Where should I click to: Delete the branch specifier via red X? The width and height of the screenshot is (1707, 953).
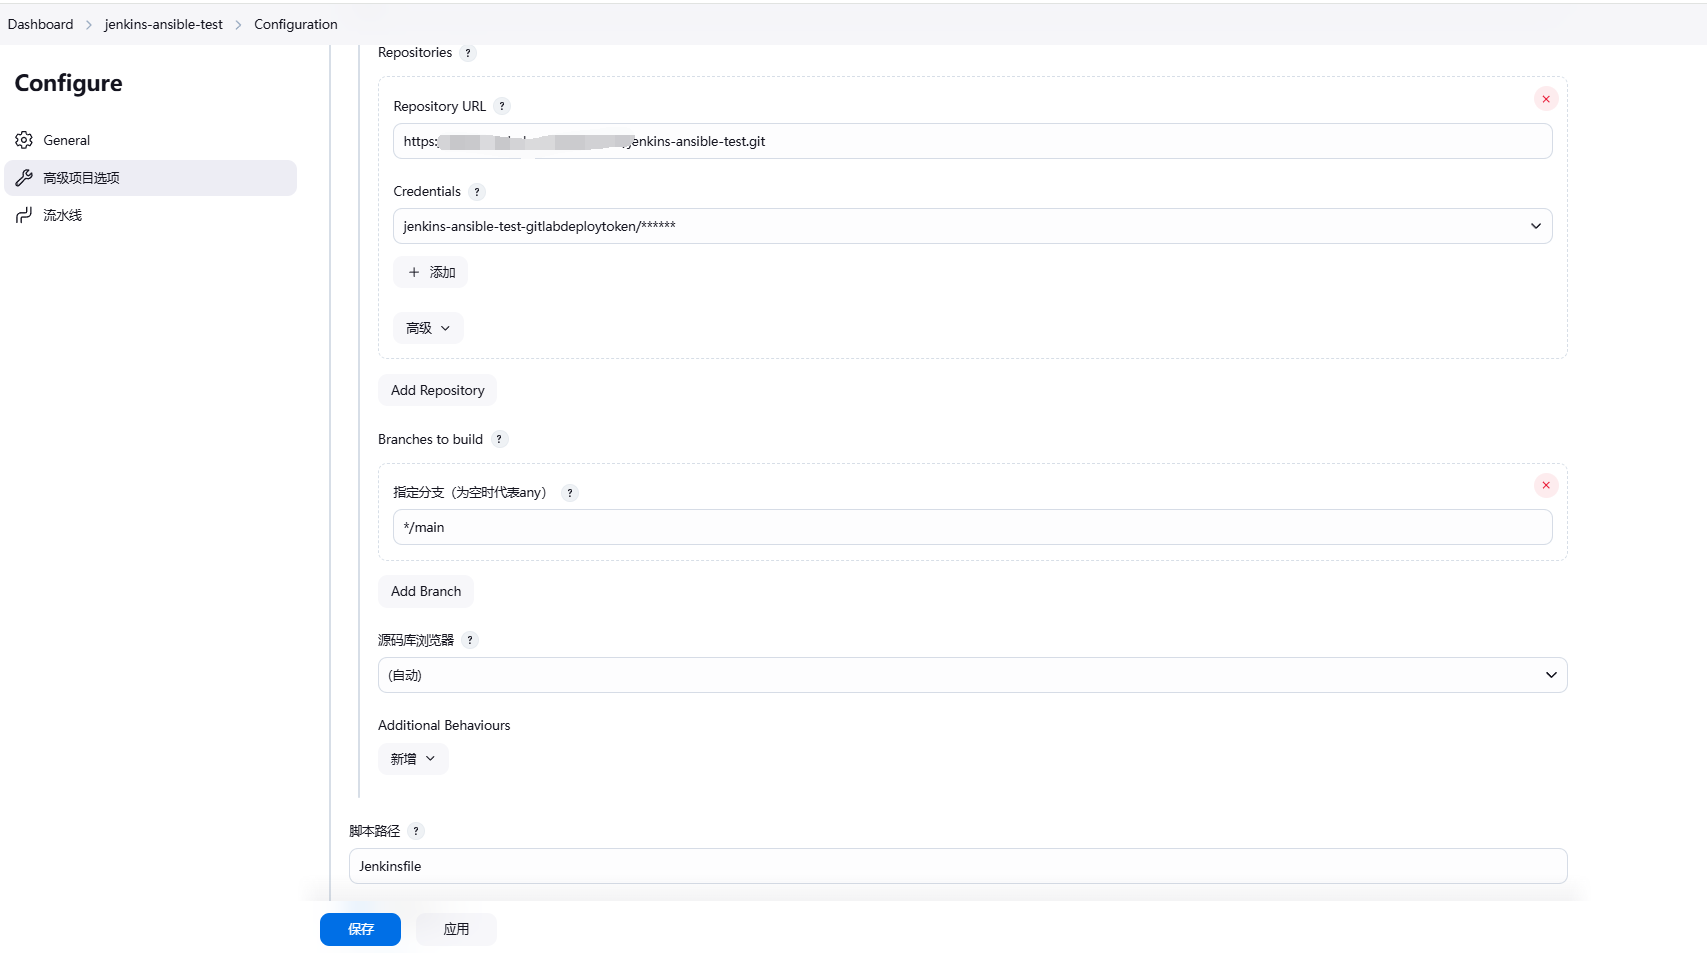click(1545, 485)
